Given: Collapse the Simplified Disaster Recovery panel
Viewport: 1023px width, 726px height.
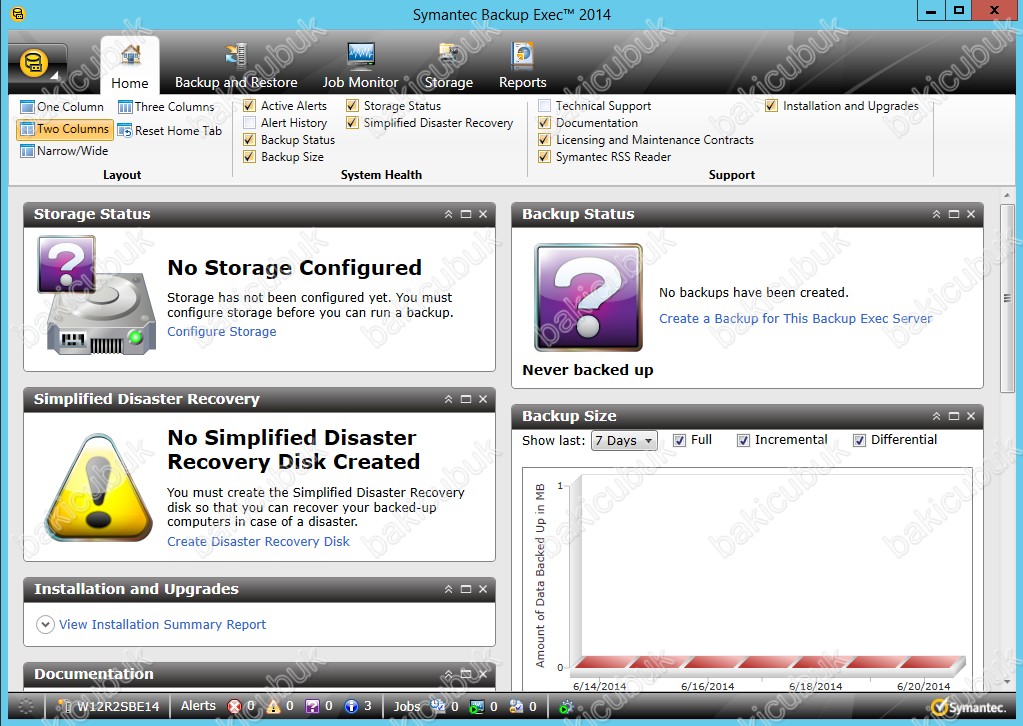Looking at the screenshot, I should tap(448, 399).
